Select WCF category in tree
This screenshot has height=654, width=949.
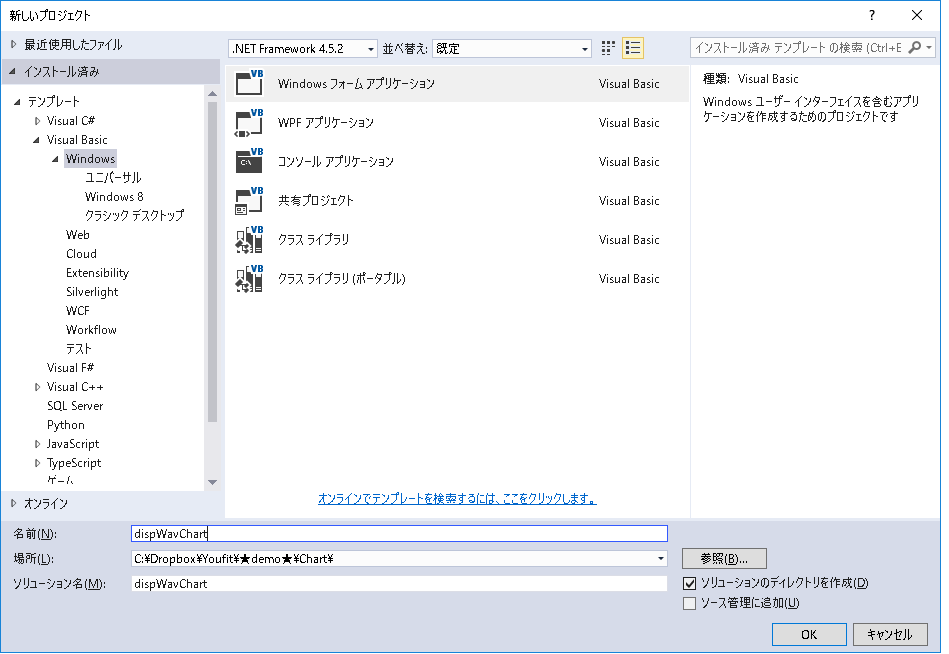pyautogui.click(x=77, y=311)
